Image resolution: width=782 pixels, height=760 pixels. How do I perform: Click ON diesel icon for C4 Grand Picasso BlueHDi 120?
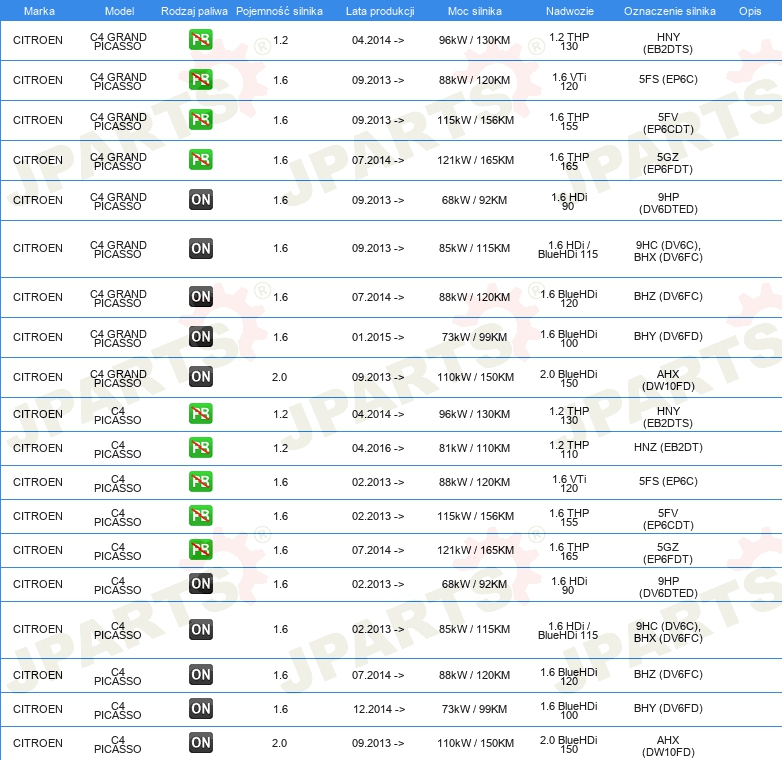[x=200, y=297]
